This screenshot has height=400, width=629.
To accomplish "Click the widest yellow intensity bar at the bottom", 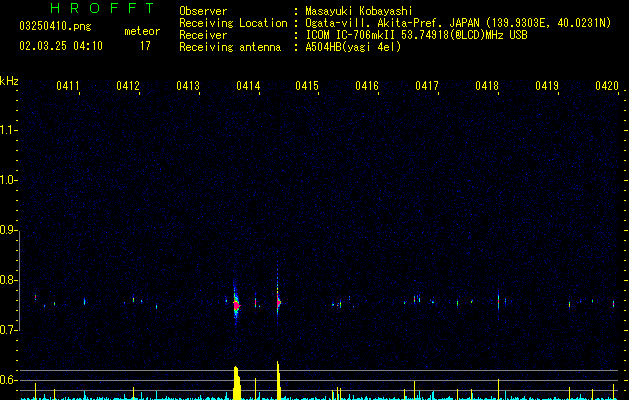I will [x=237, y=383].
